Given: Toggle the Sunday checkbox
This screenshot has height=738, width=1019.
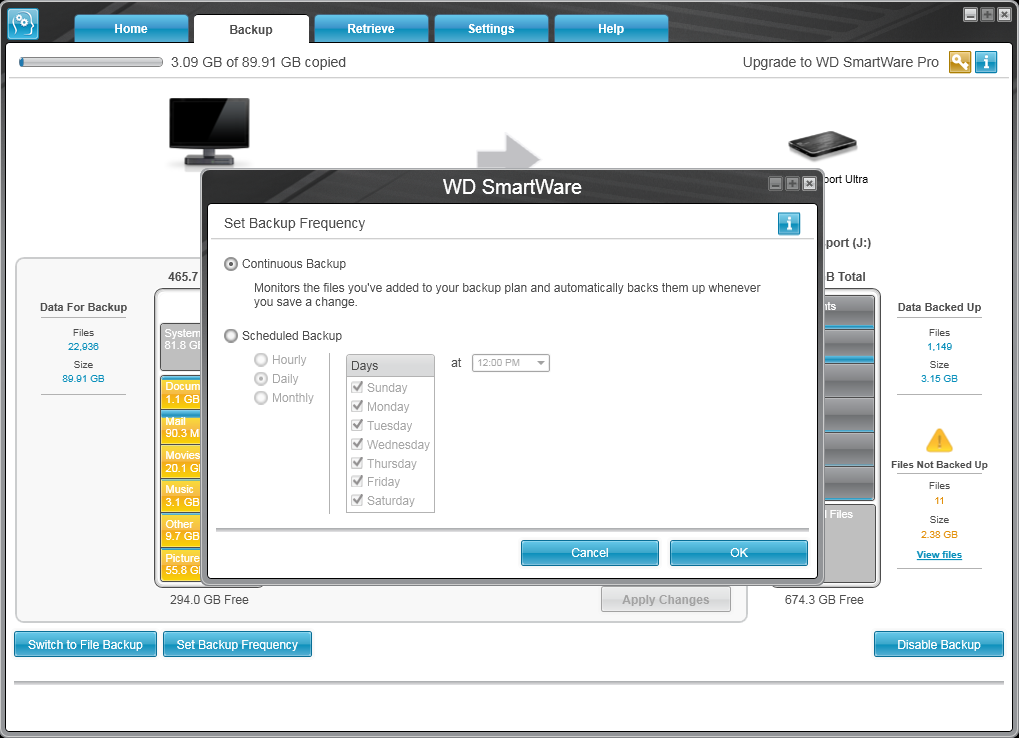Looking at the screenshot, I should tap(357, 387).
